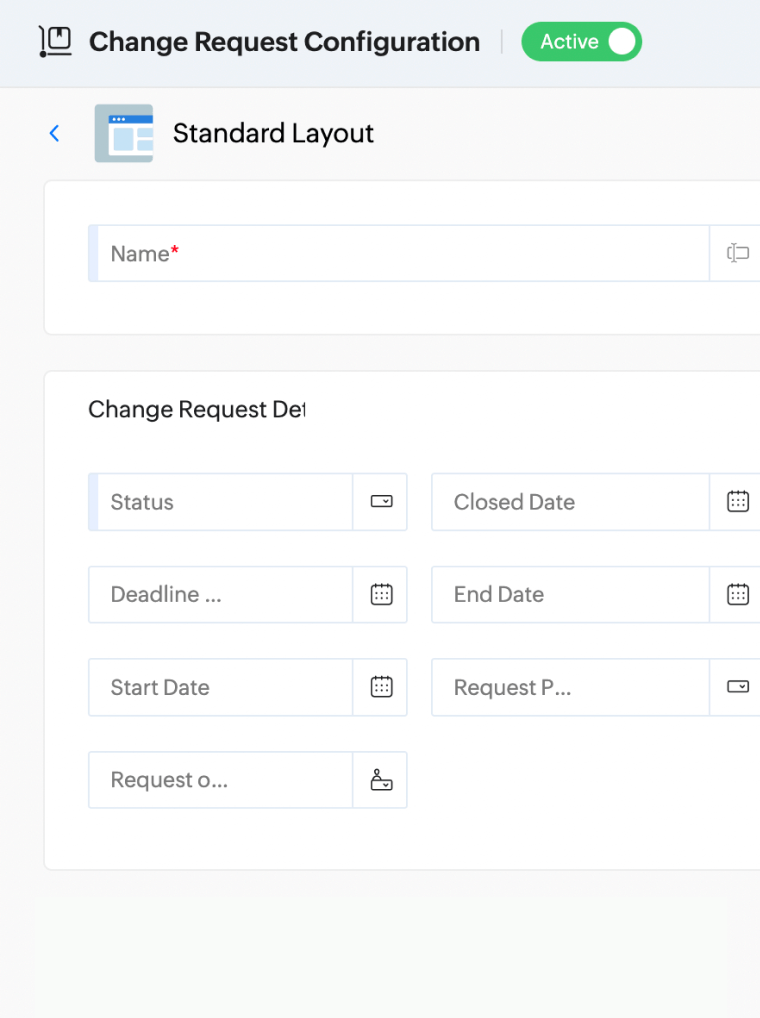
Task: Click the dropdown icon on Request Priority field
Action: [737, 687]
